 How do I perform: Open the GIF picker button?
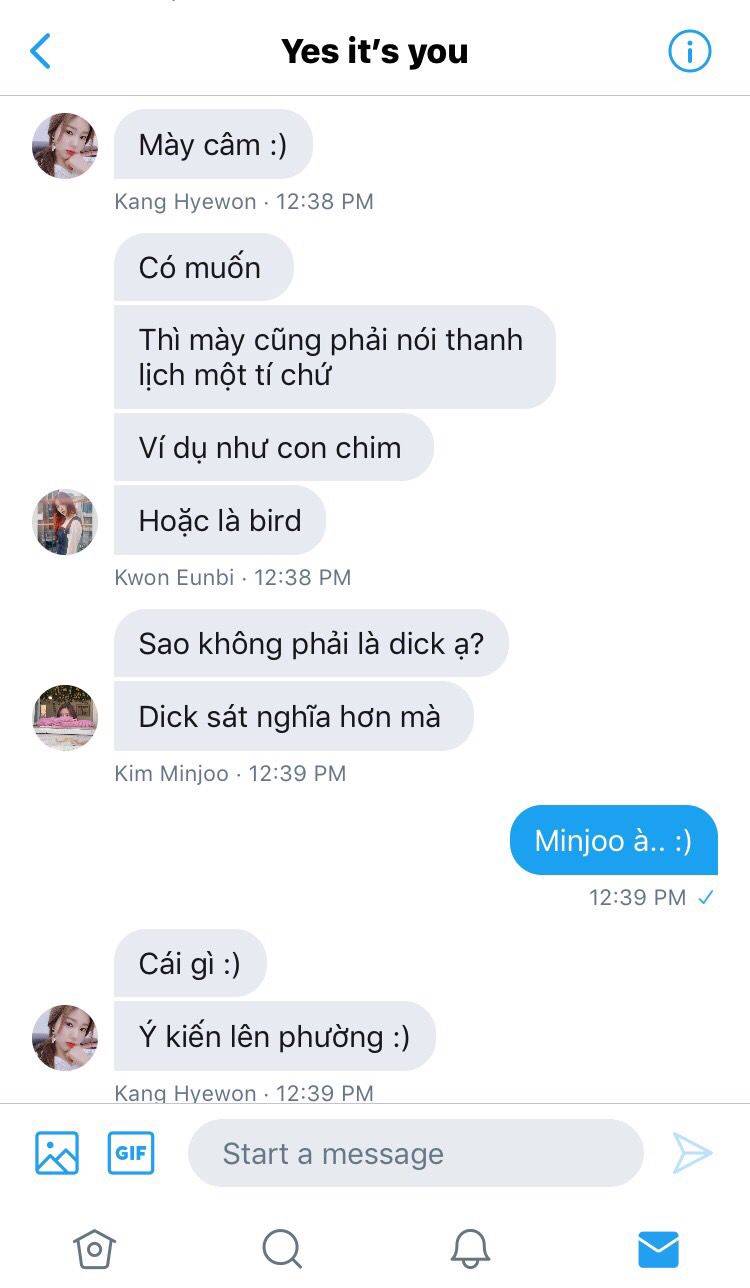(131, 1153)
